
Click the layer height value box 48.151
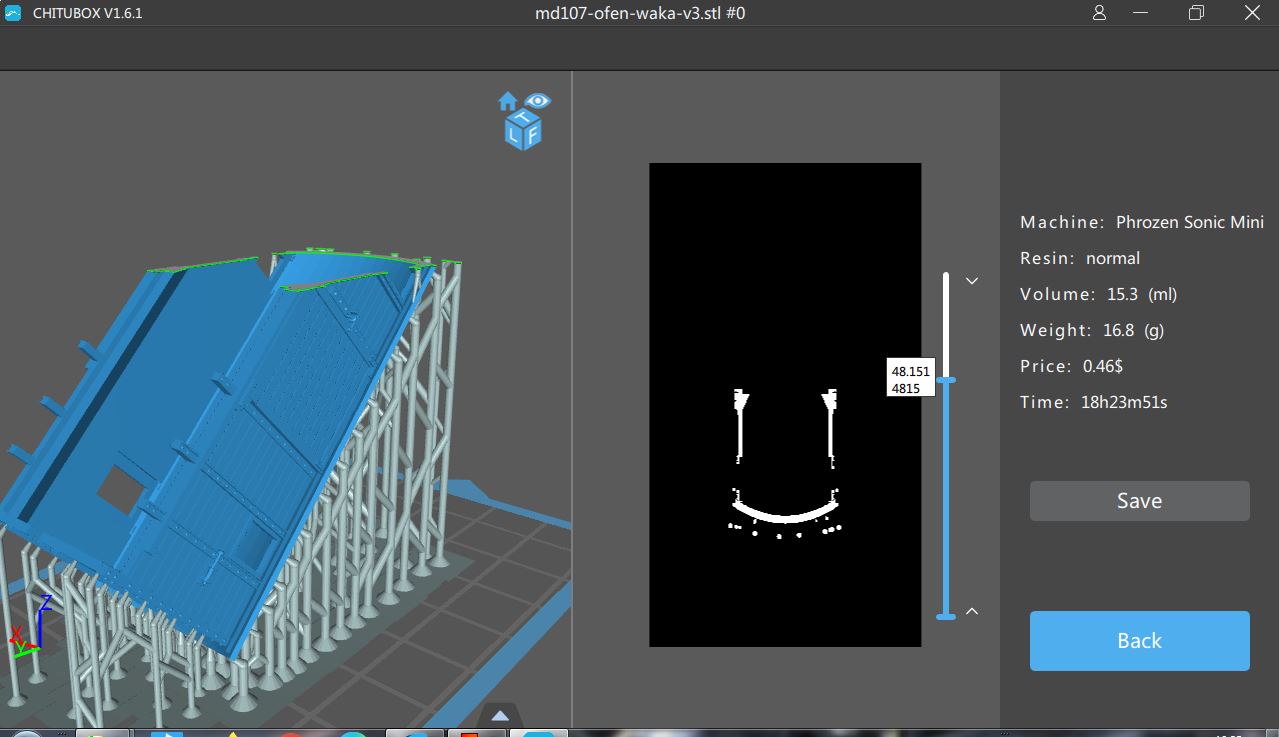(x=911, y=379)
